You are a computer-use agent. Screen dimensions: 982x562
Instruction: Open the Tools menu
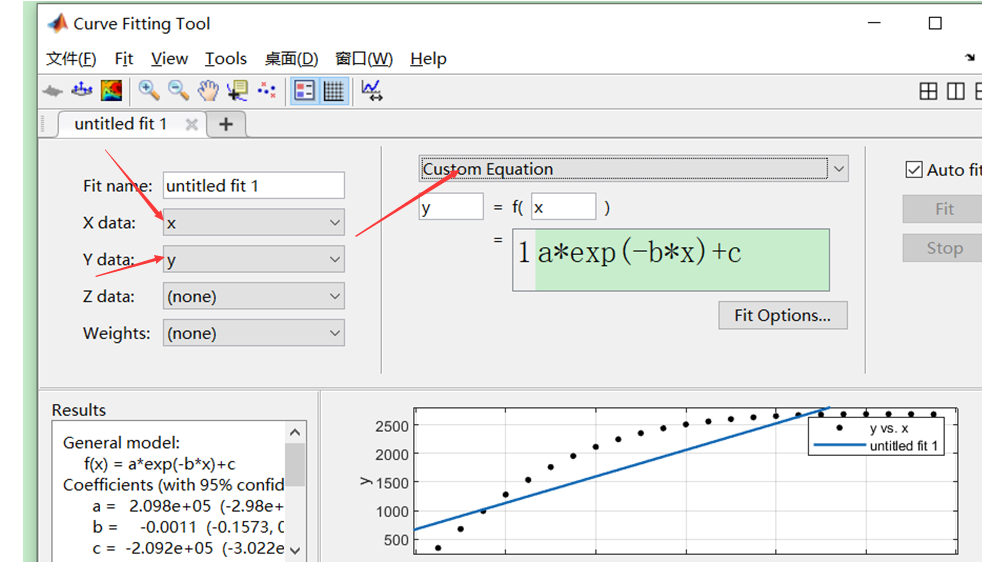[226, 59]
